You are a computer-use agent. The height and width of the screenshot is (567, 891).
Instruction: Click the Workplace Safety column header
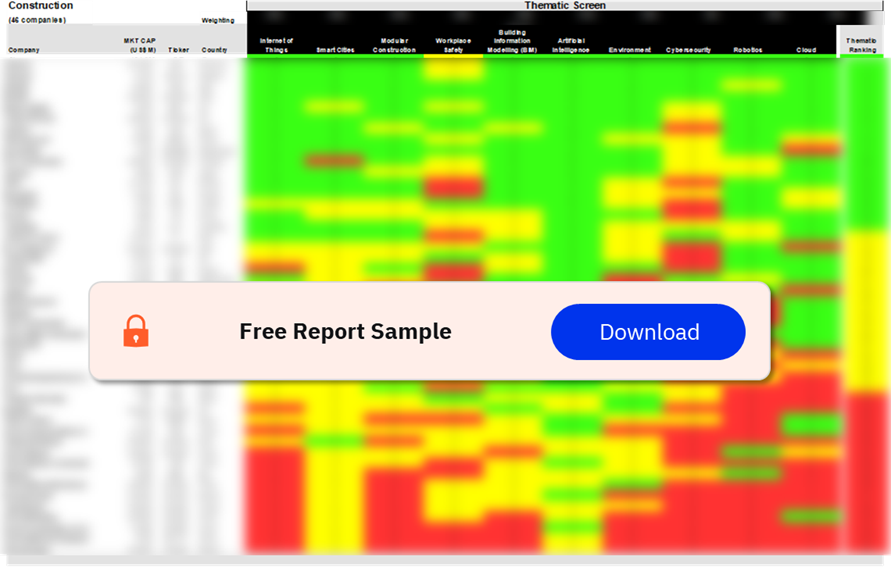click(453, 45)
